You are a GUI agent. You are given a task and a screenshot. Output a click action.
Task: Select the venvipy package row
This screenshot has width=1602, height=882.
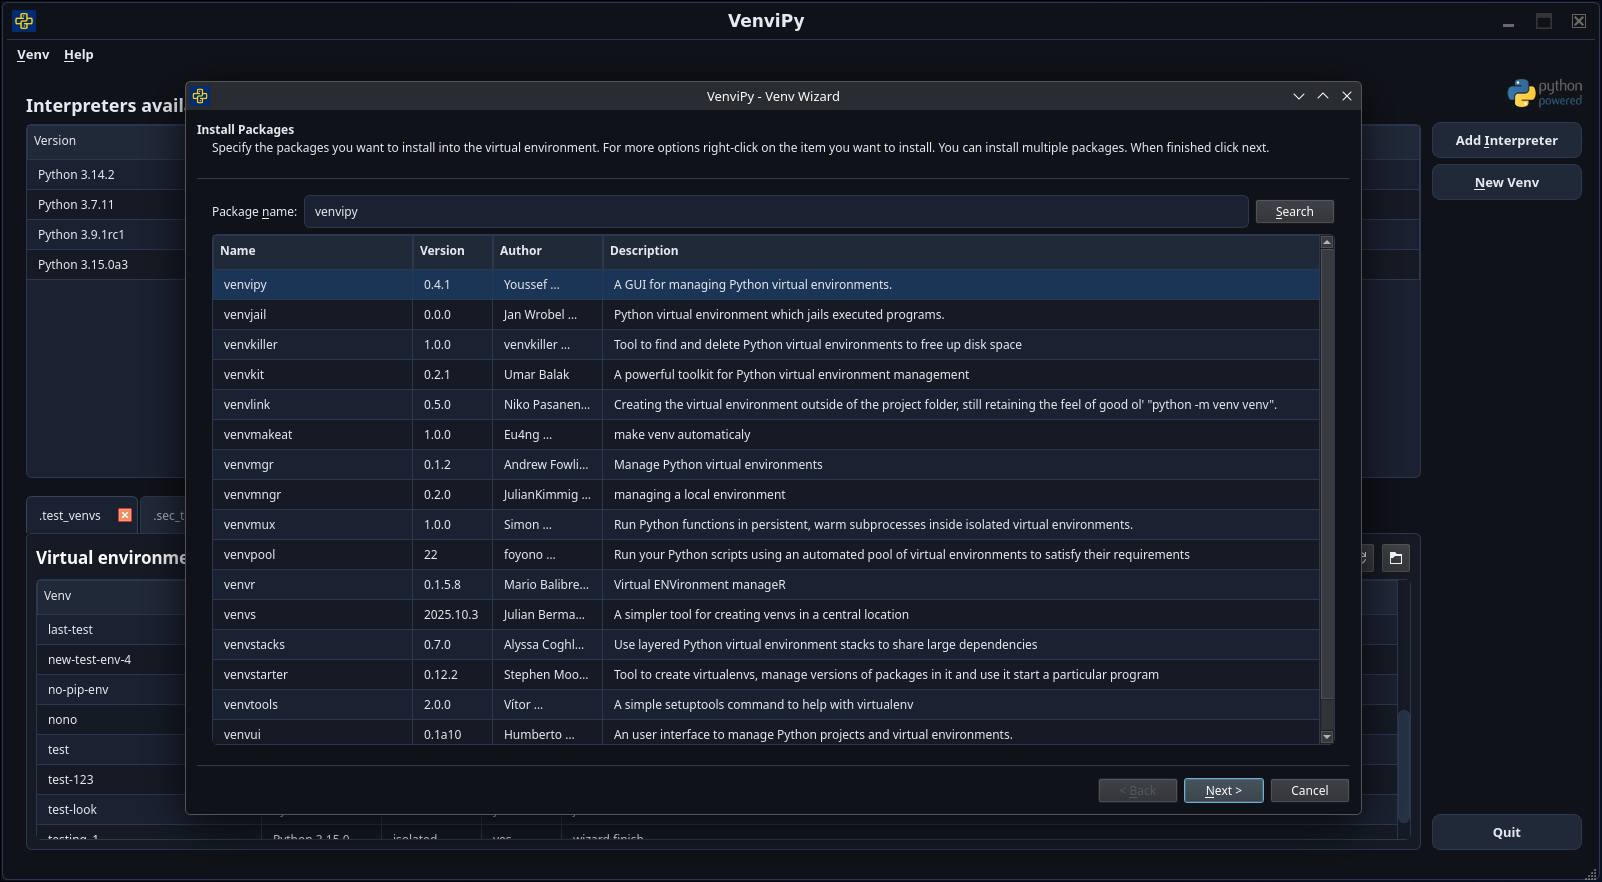click(766, 285)
